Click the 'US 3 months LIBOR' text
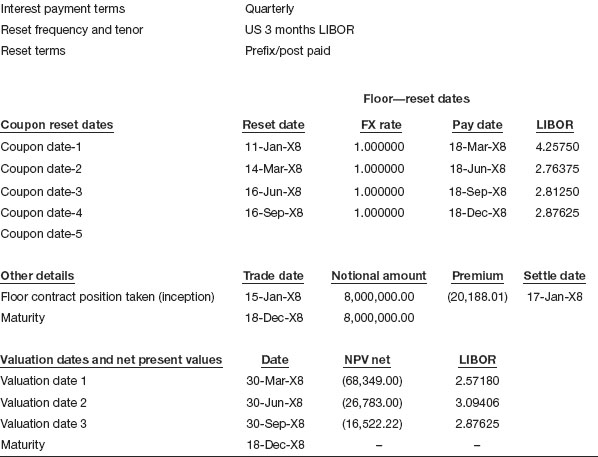Image resolution: width=598 pixels, height=457 pixels. coord(299,30)
